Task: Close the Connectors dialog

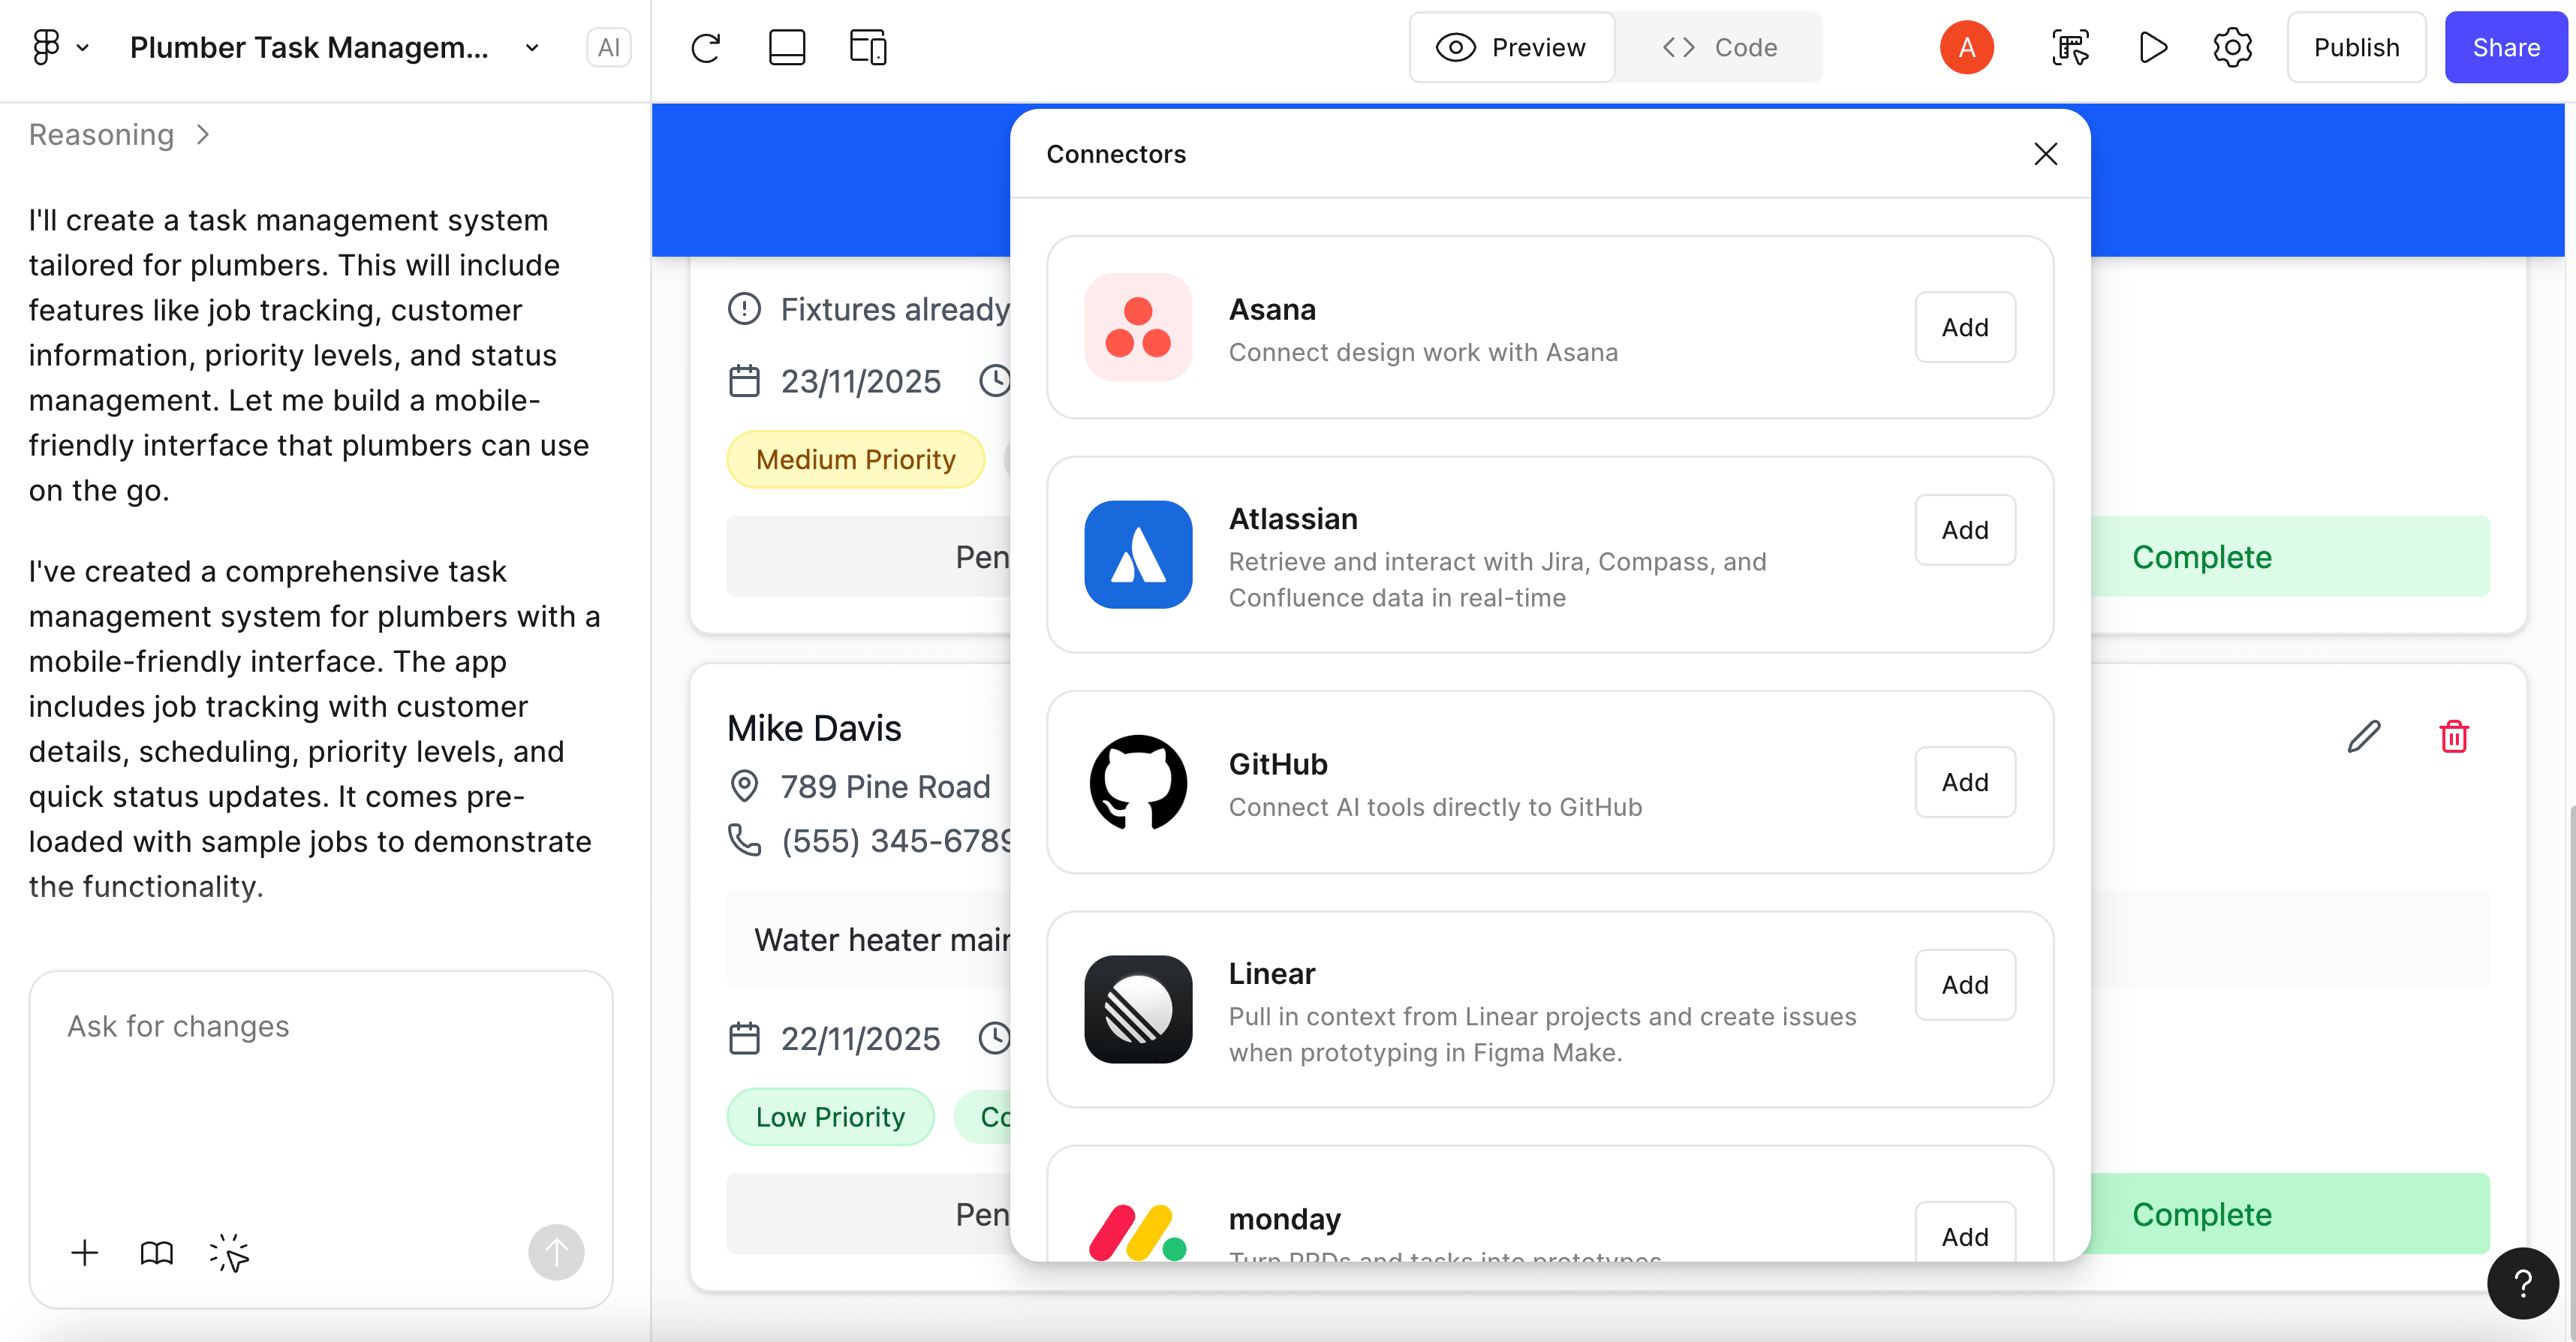Action: [2045, 154]
